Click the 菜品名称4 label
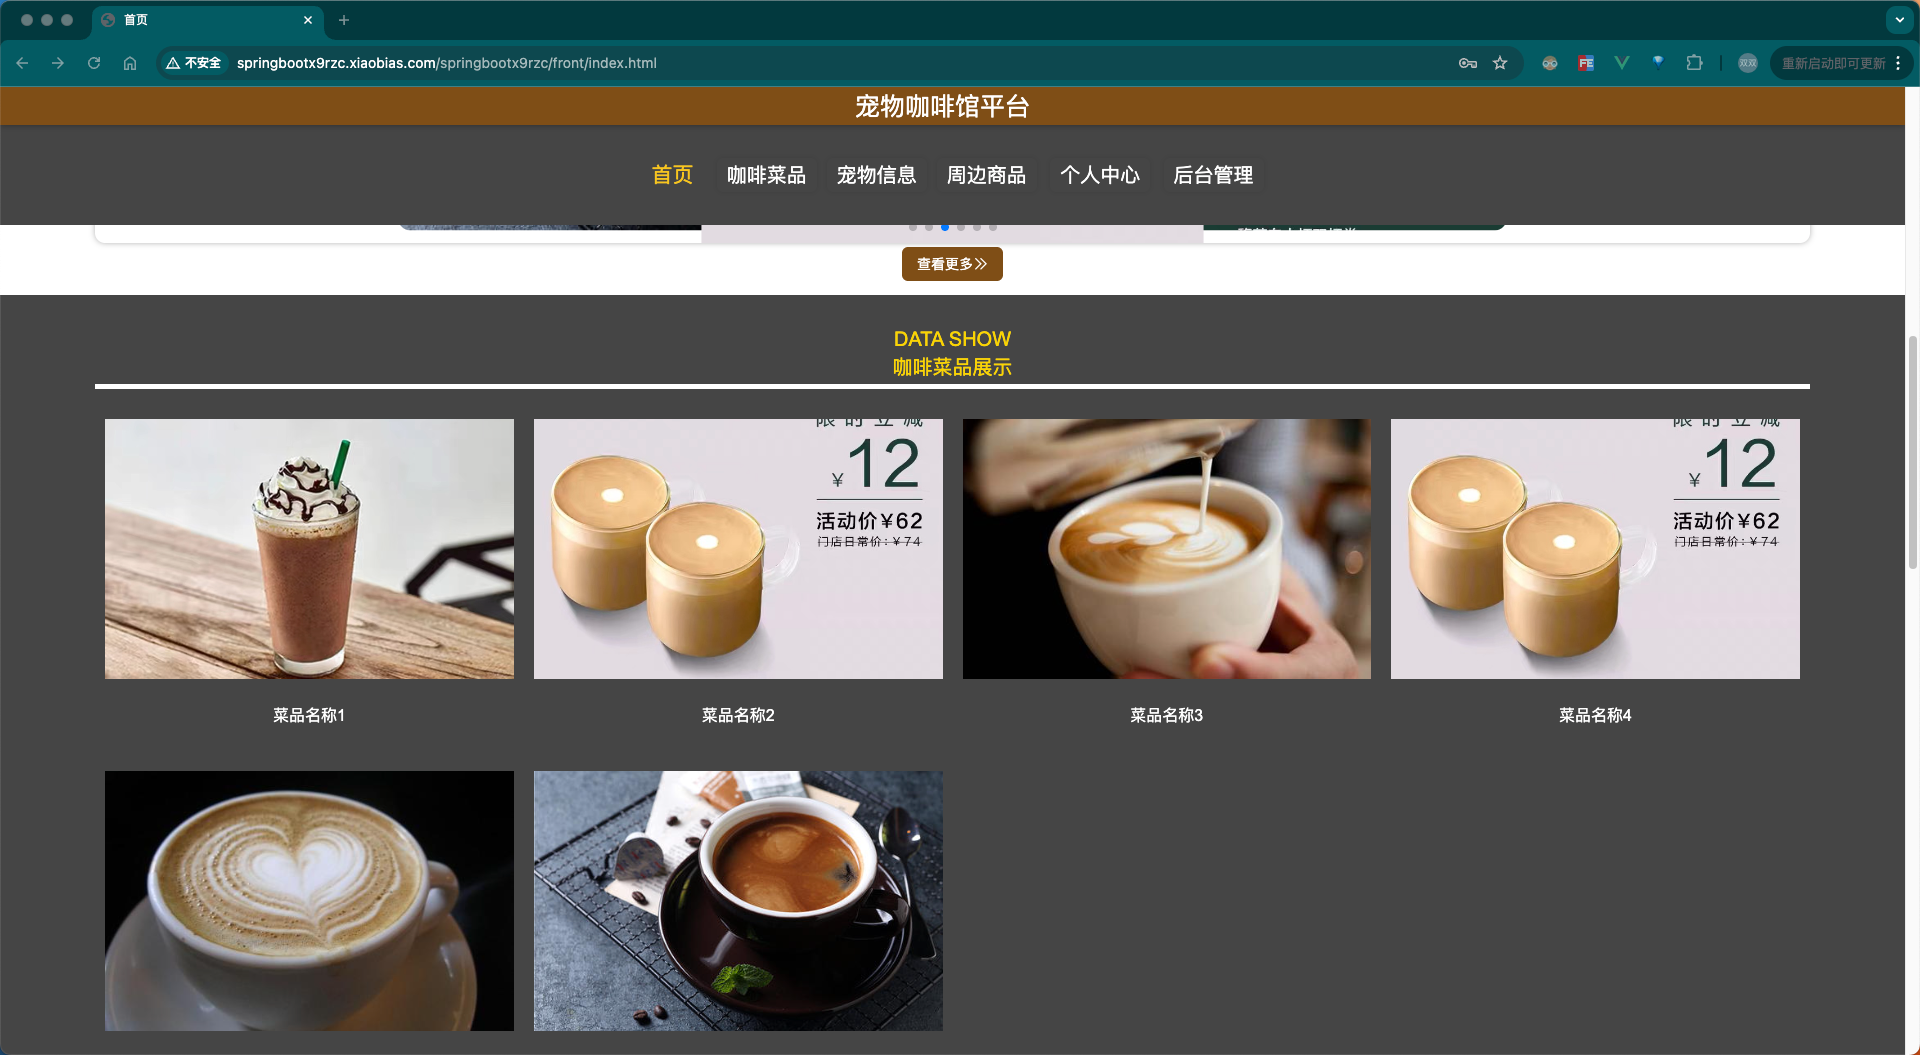 [1595, 715]
